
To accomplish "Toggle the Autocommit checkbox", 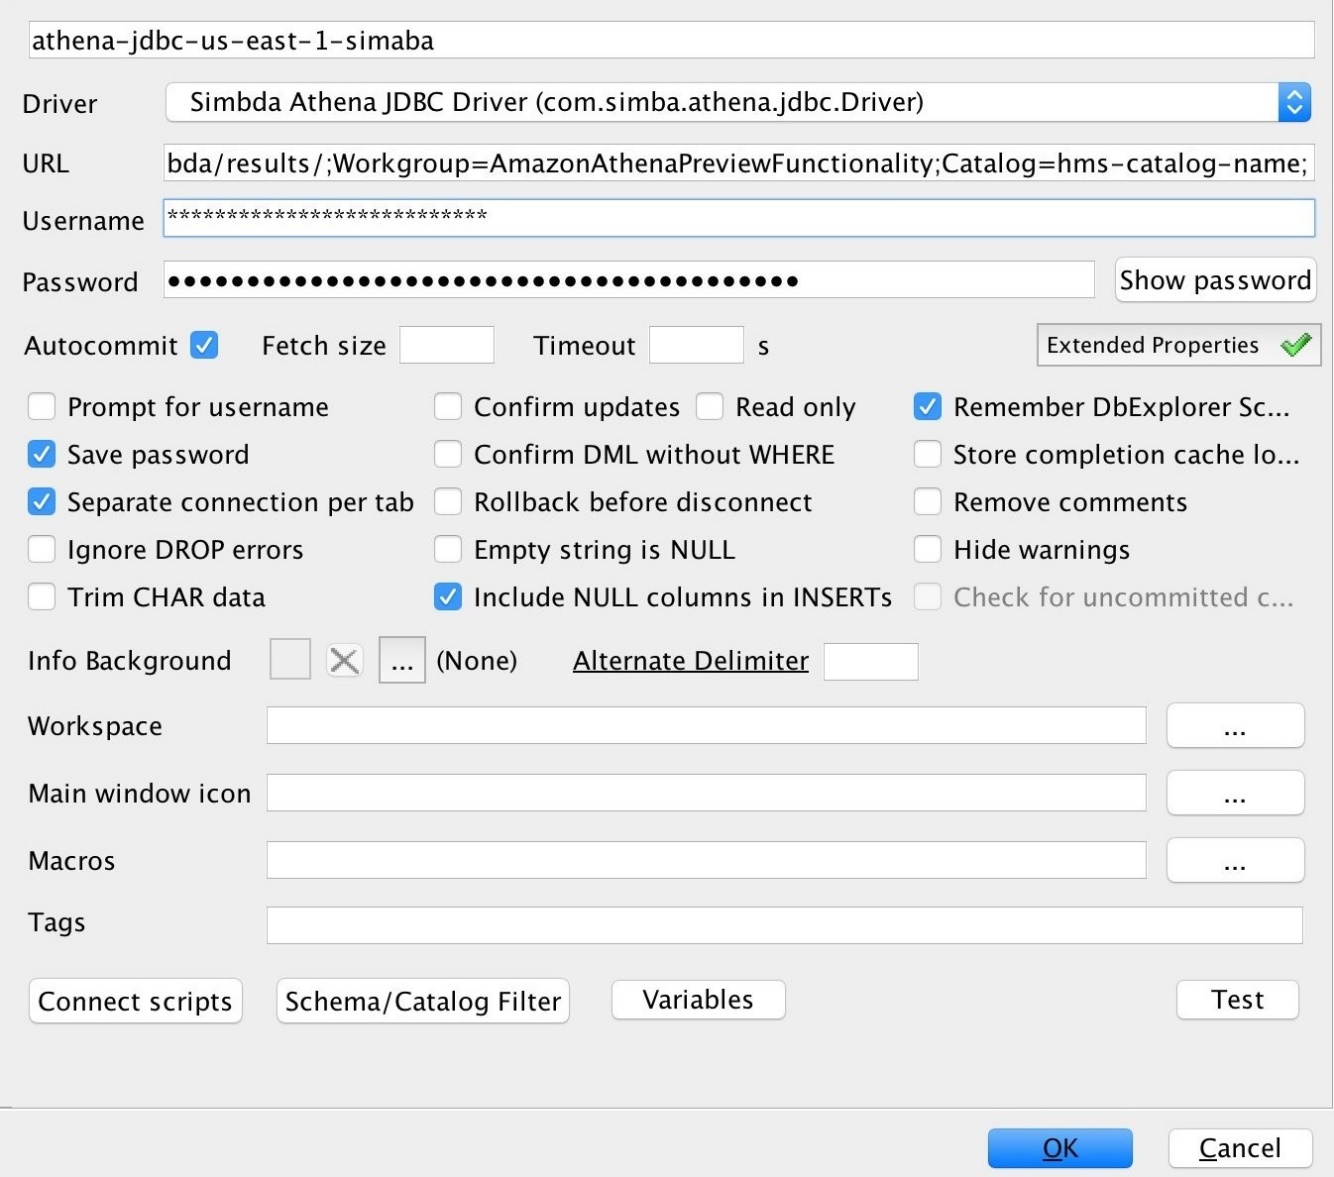I will tap(204, 345).
